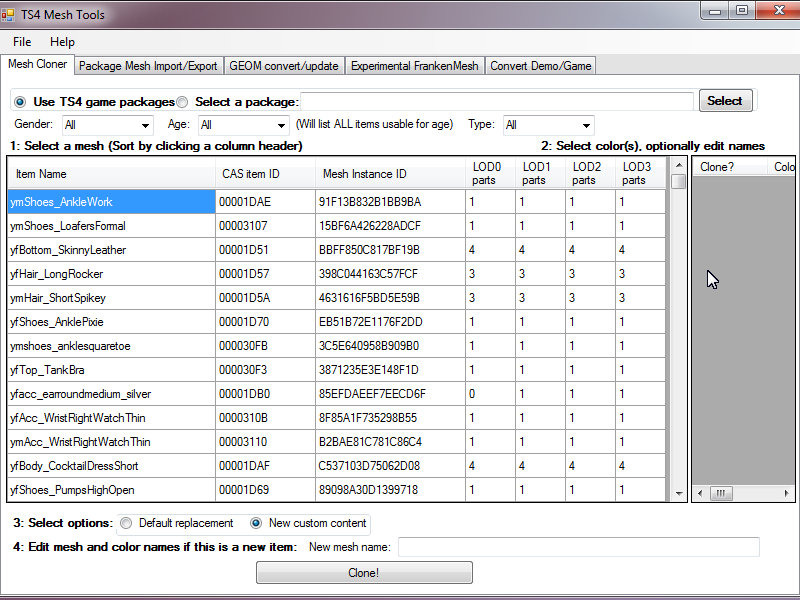Click the New mesh name input field

tap(579, 547)
